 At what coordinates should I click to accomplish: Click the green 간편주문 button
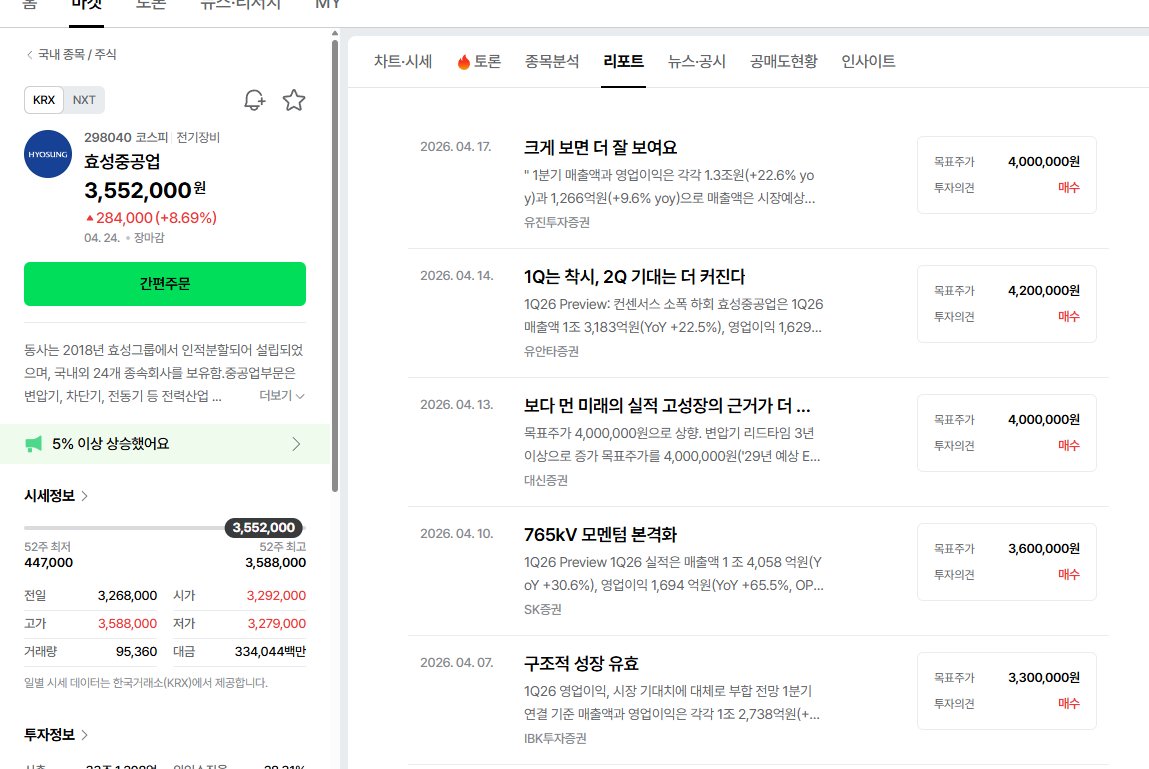[165, 284]
